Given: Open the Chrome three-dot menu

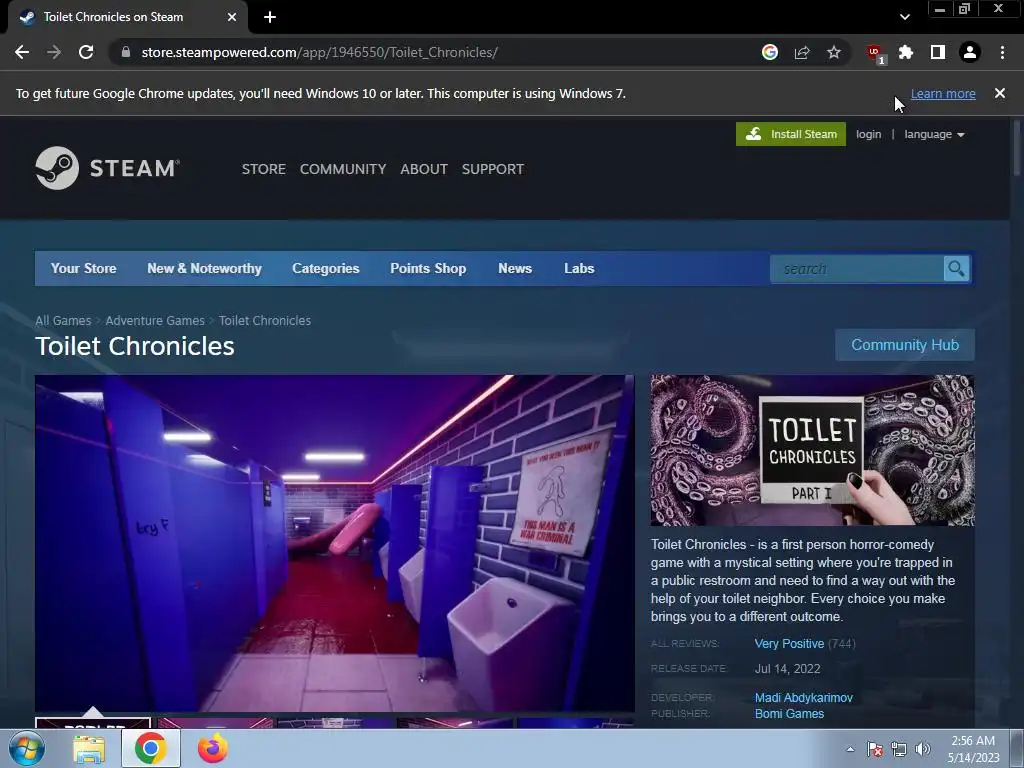Looking at the screenshot, I should (x=1002, y=52).
